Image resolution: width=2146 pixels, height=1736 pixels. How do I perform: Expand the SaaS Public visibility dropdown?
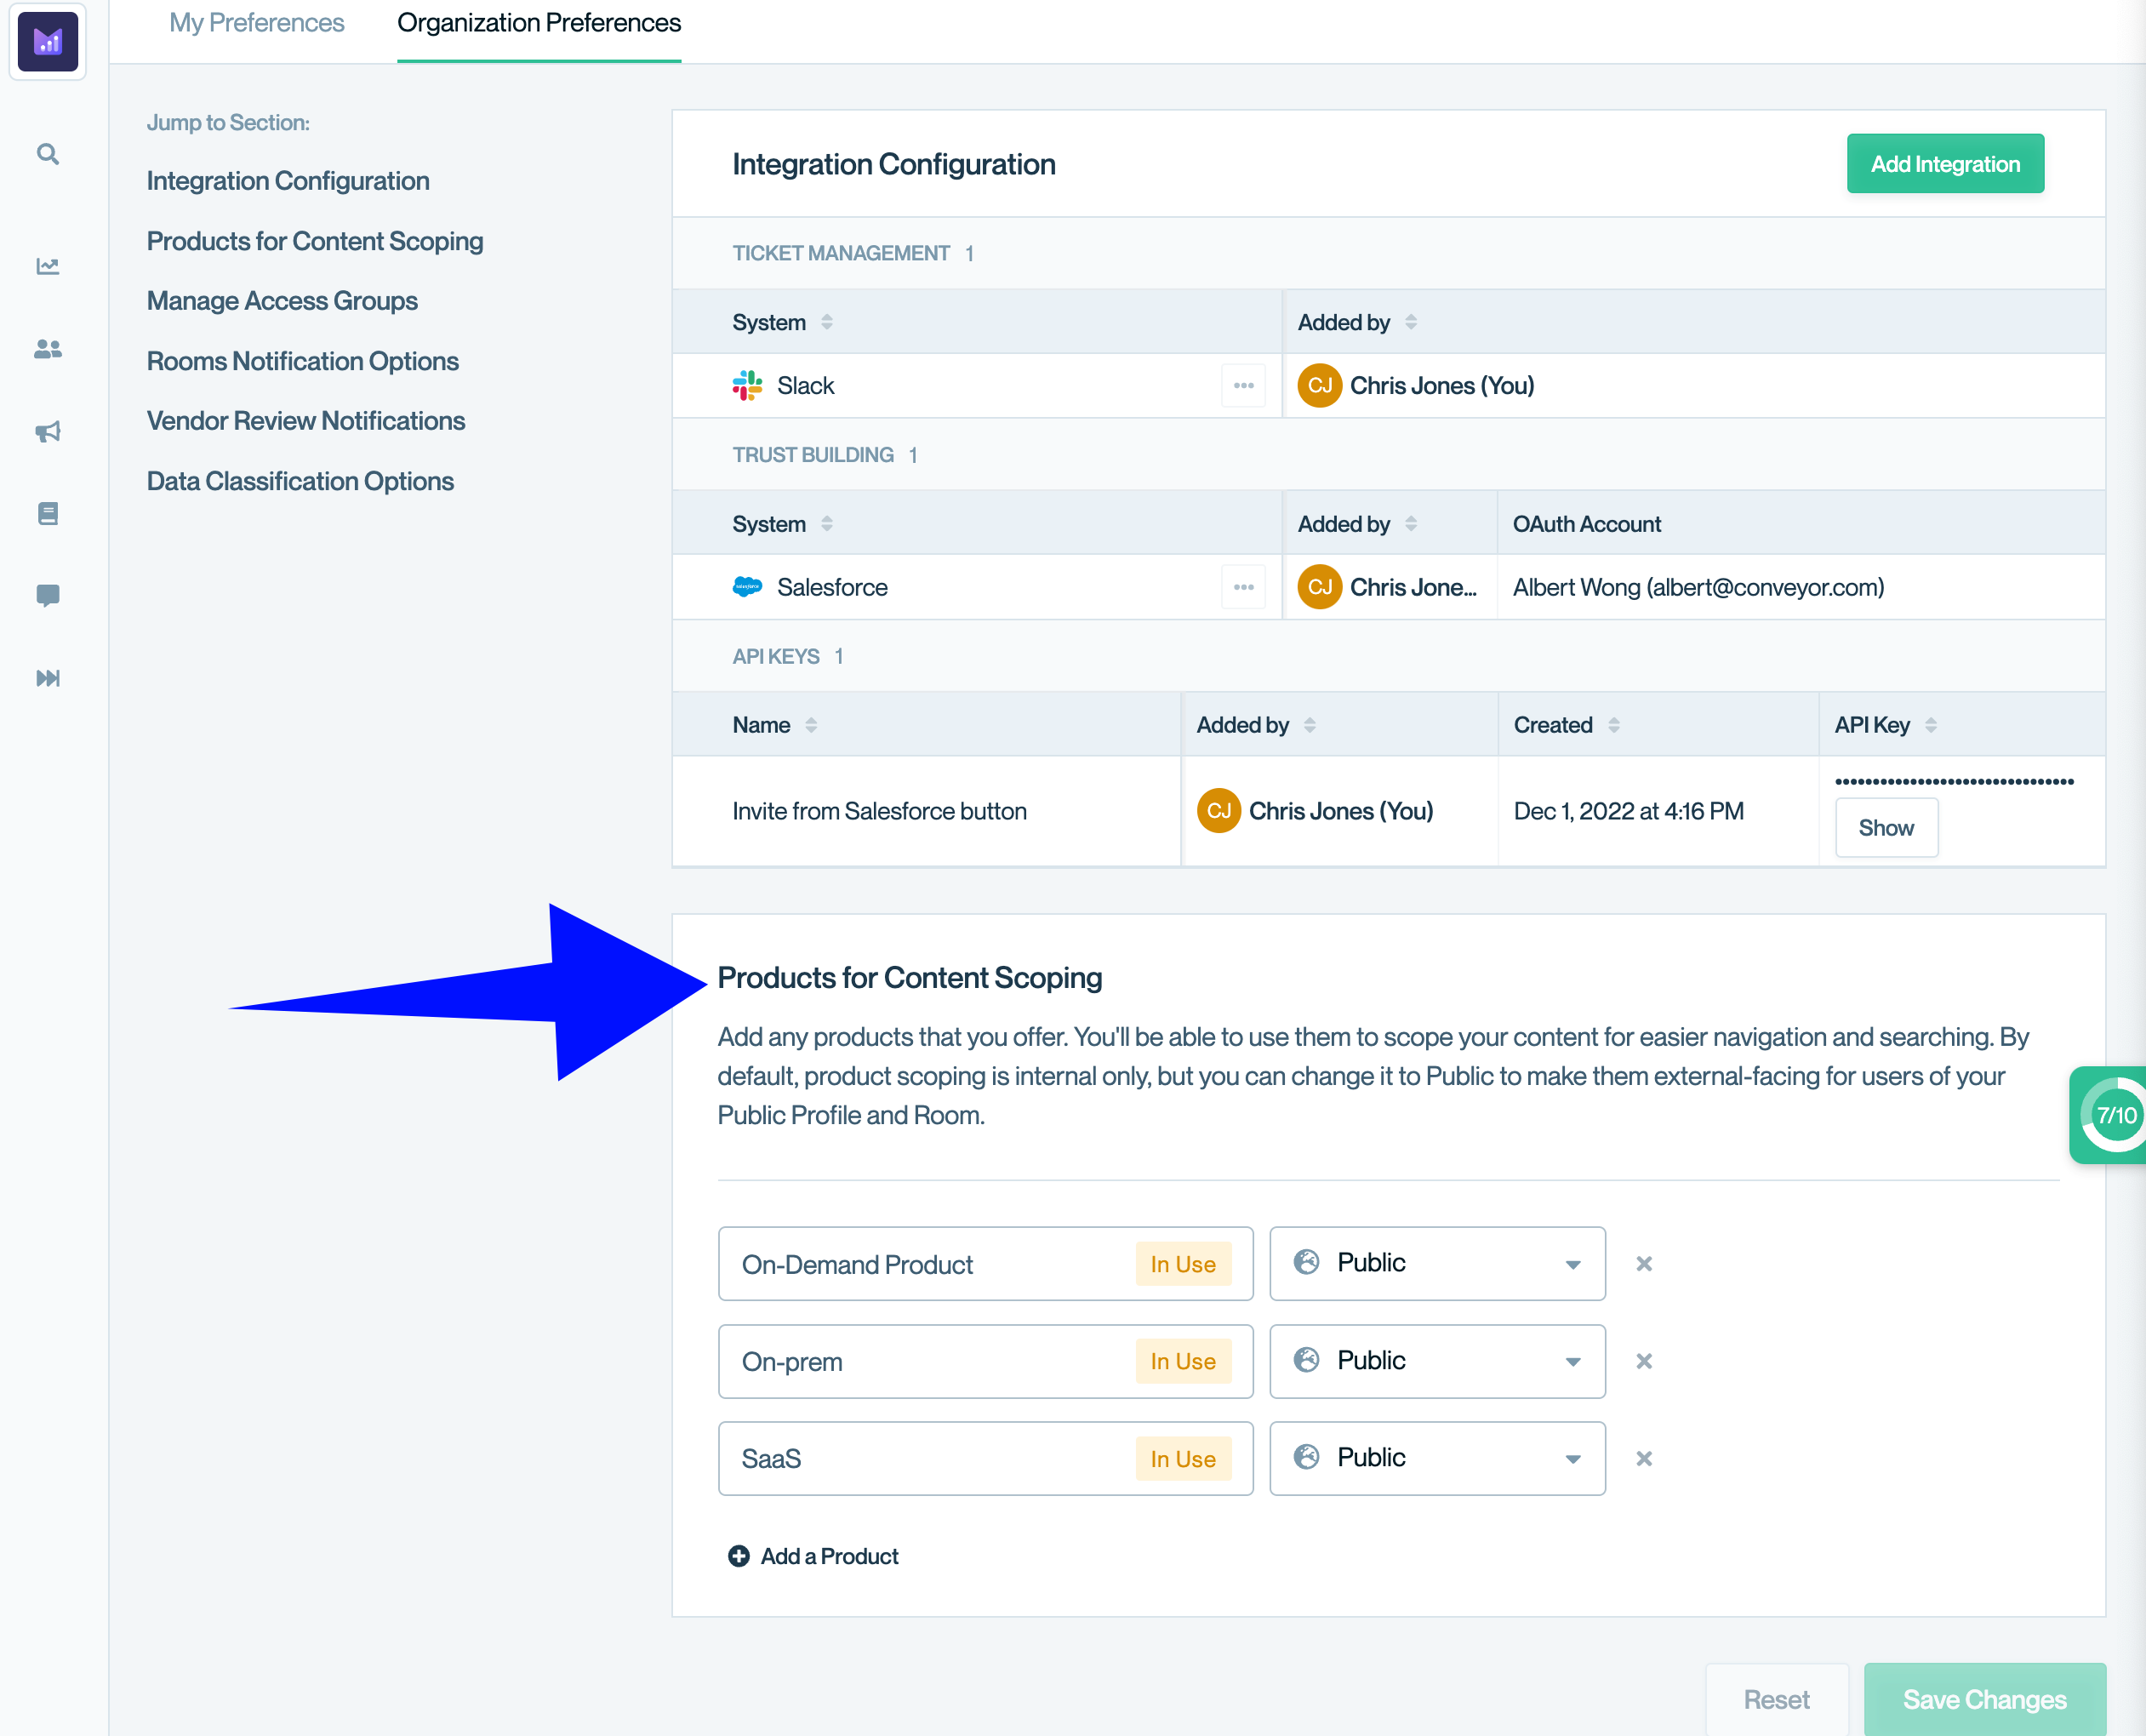coord(1436,1459)
